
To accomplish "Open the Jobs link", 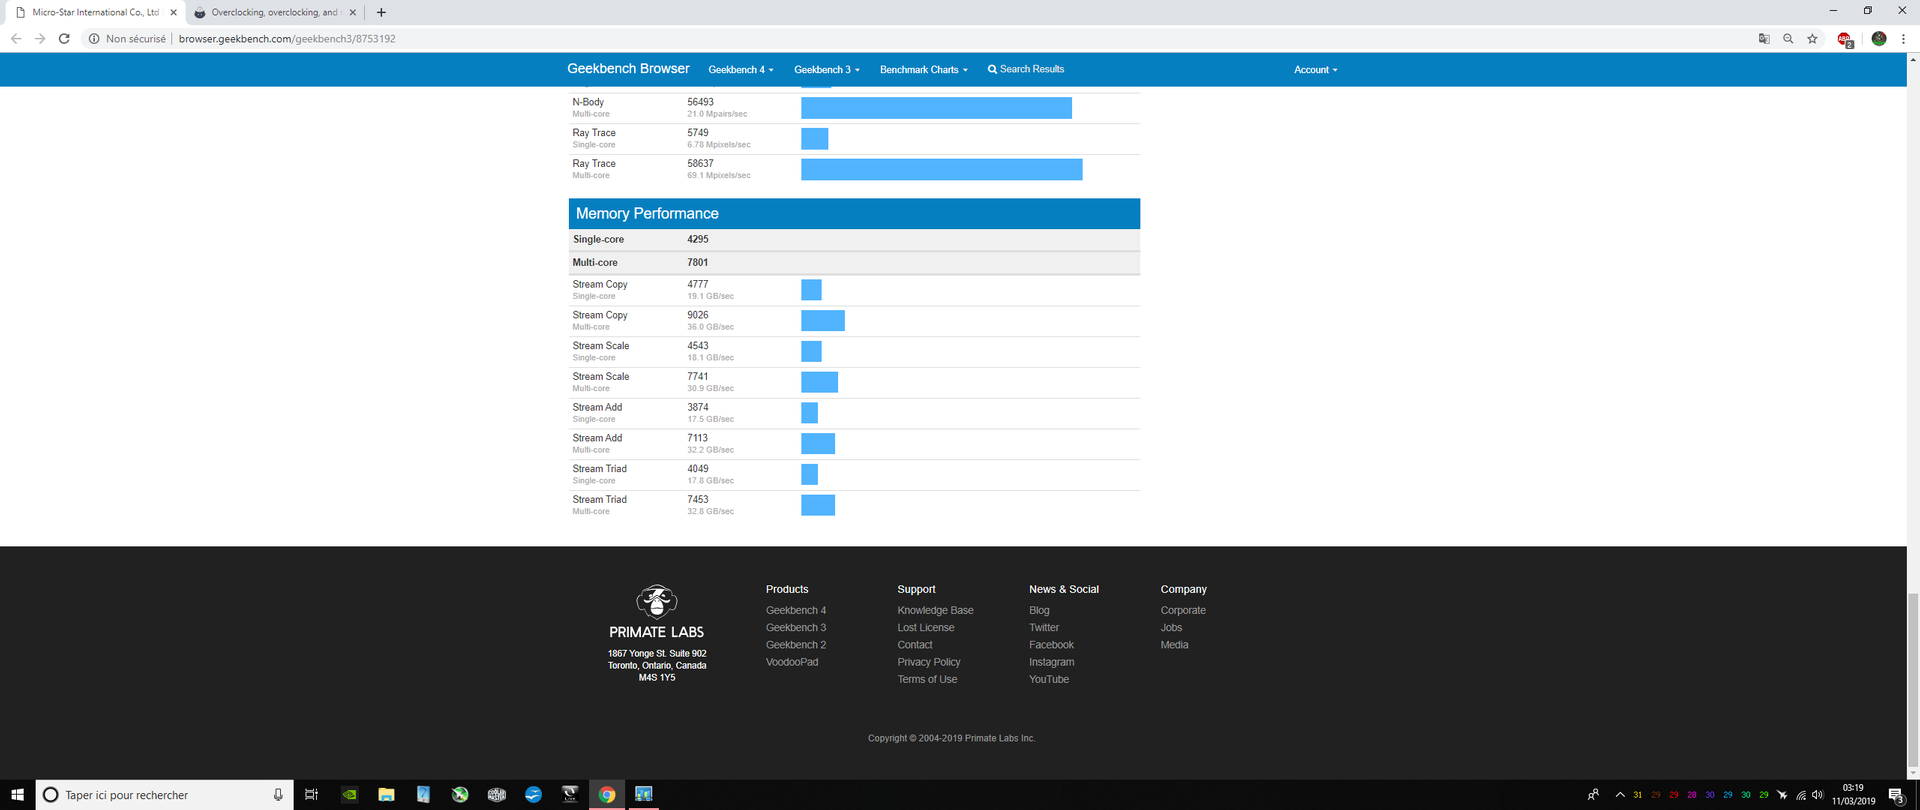I will [x=1171, y=628].
